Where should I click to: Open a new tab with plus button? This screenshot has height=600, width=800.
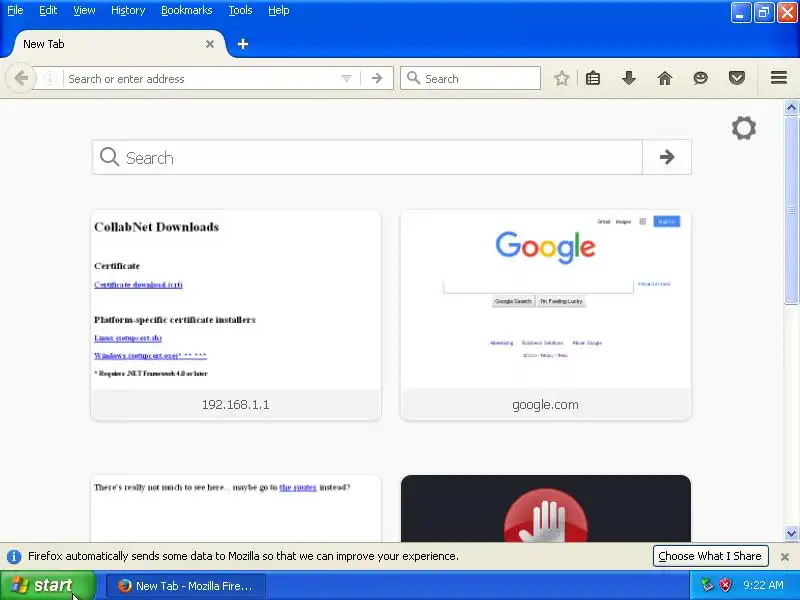tap(243, 44)
